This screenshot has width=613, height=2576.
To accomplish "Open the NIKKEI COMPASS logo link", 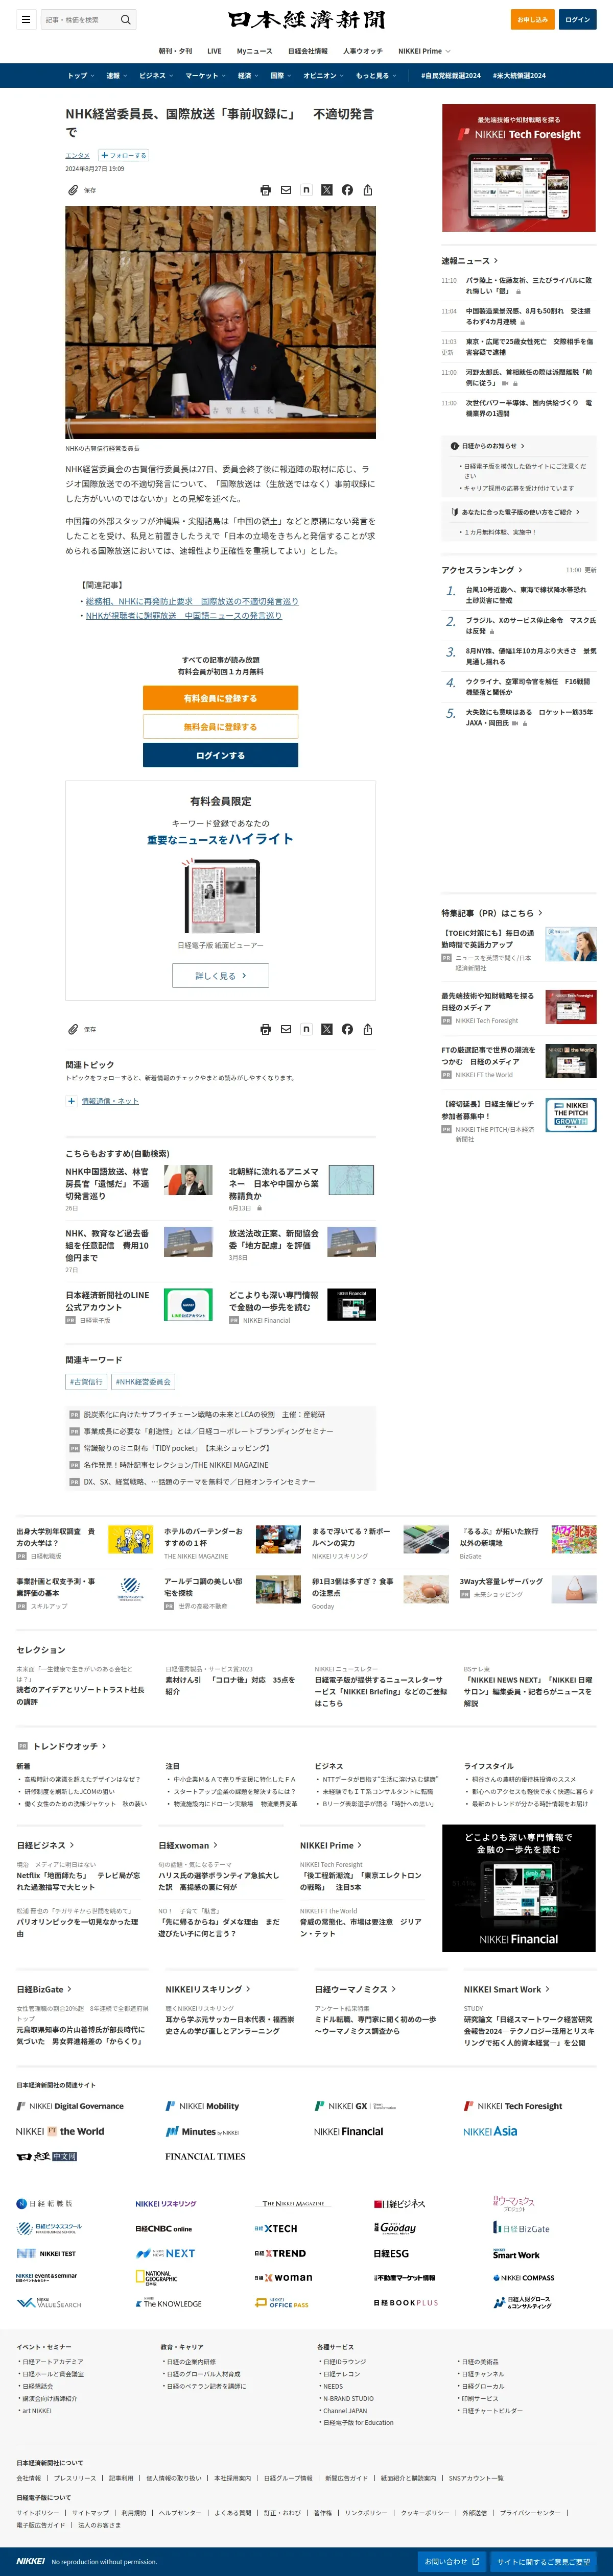I will (524, 2278).
